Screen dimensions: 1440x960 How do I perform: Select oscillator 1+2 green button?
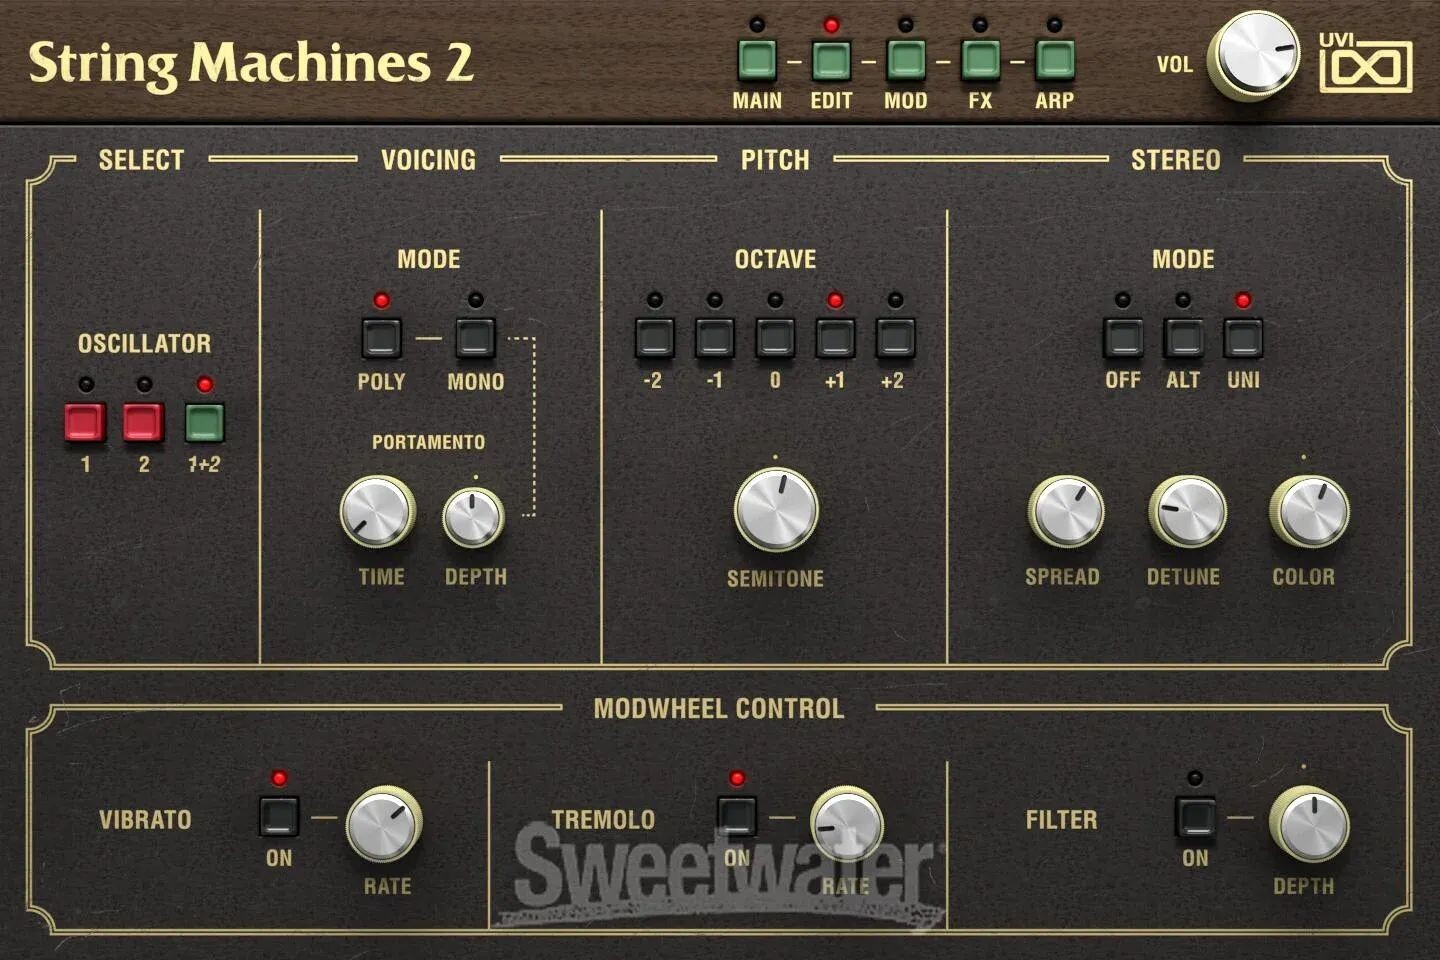204,422
